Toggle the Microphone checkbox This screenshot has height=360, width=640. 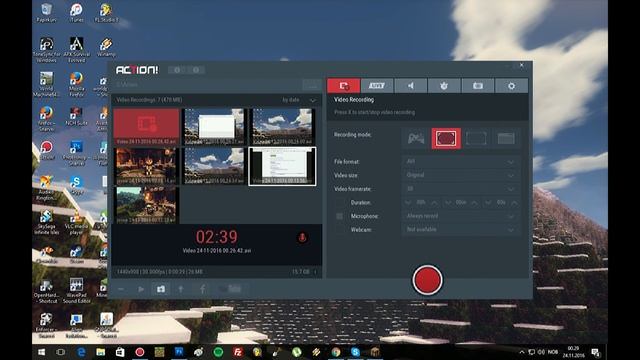(x=339, y=216)
